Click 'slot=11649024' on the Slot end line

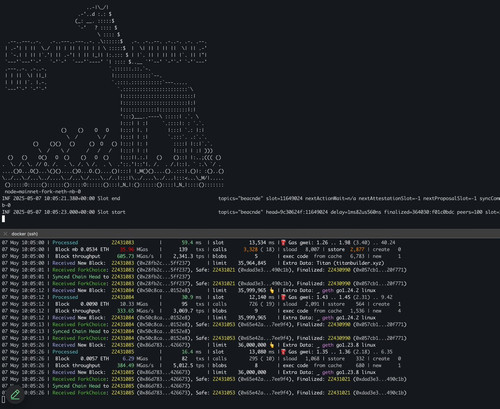coord(284,199)
